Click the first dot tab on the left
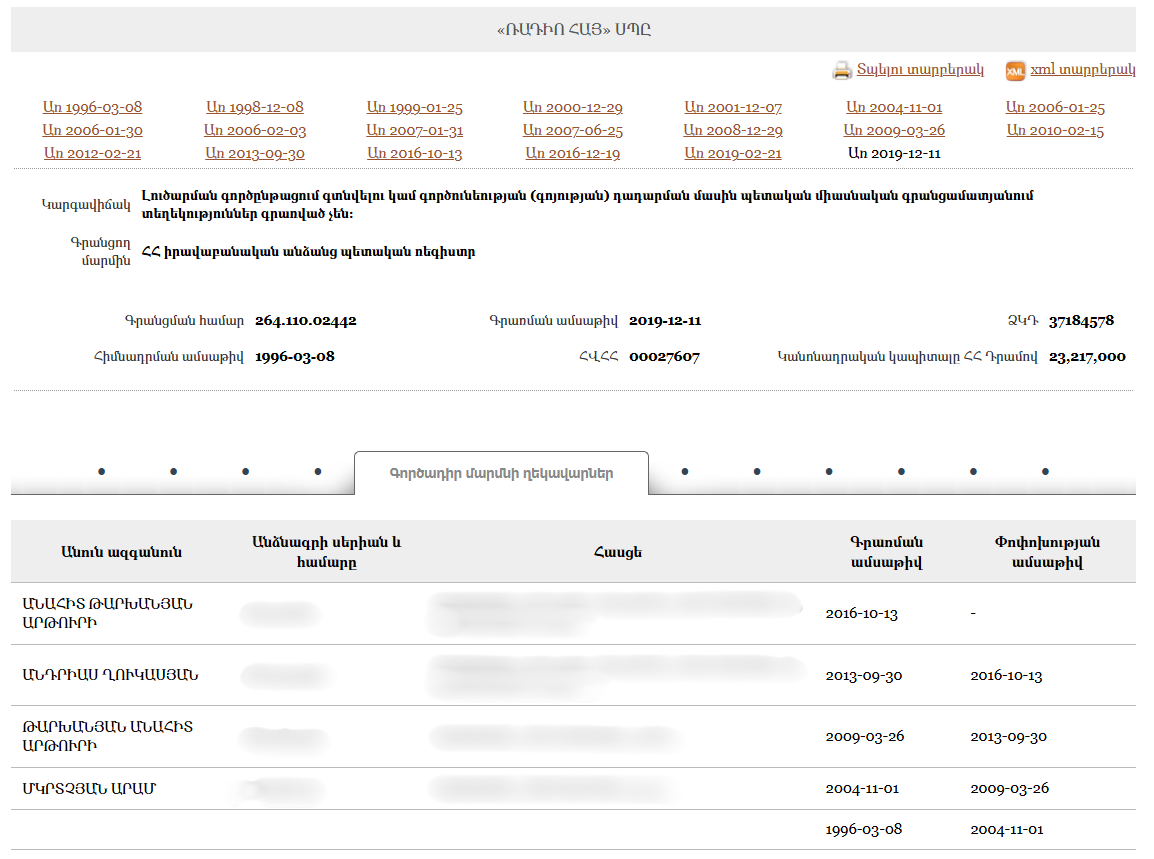1154x859 pixels. point(101,472)
